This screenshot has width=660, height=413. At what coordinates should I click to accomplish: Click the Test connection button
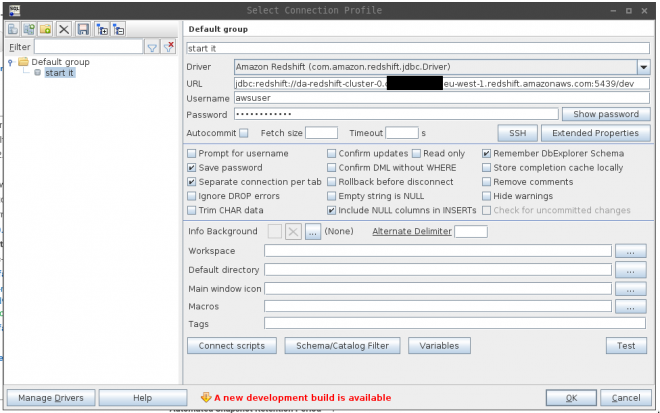pyautogui.click(x=626, y=346)
